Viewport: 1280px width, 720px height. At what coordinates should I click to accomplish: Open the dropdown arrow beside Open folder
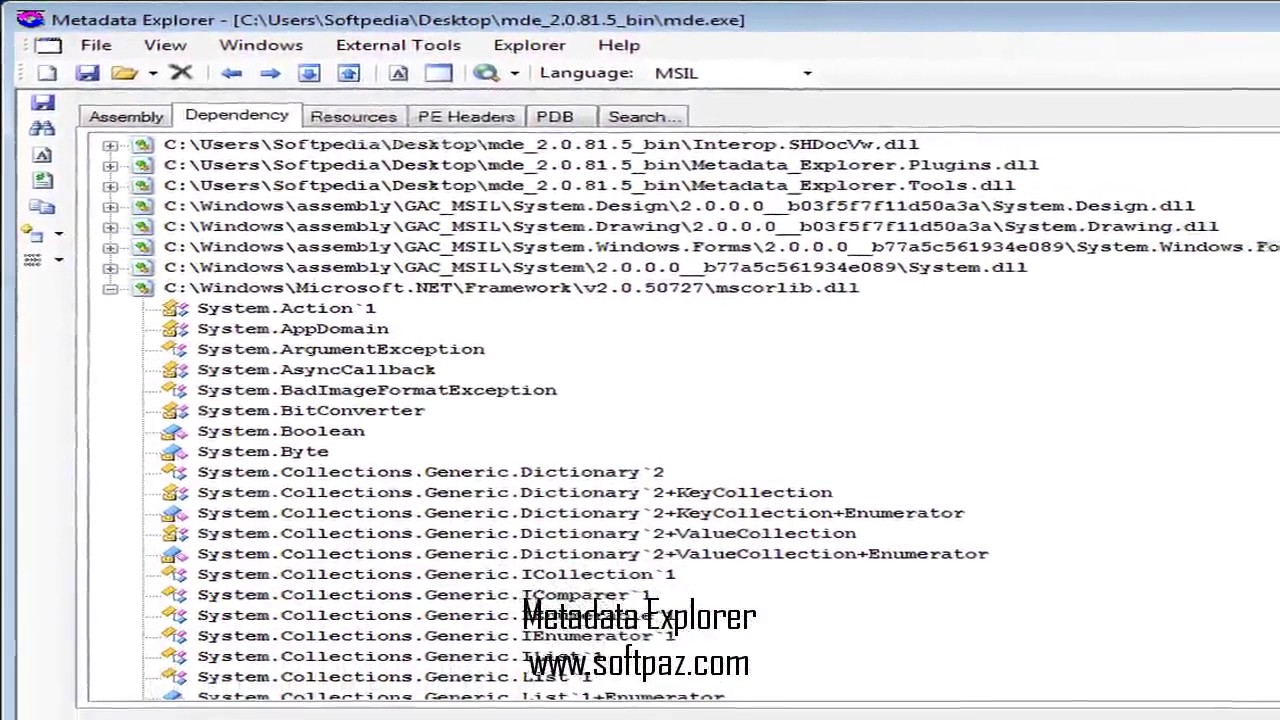tap(153, 73)
